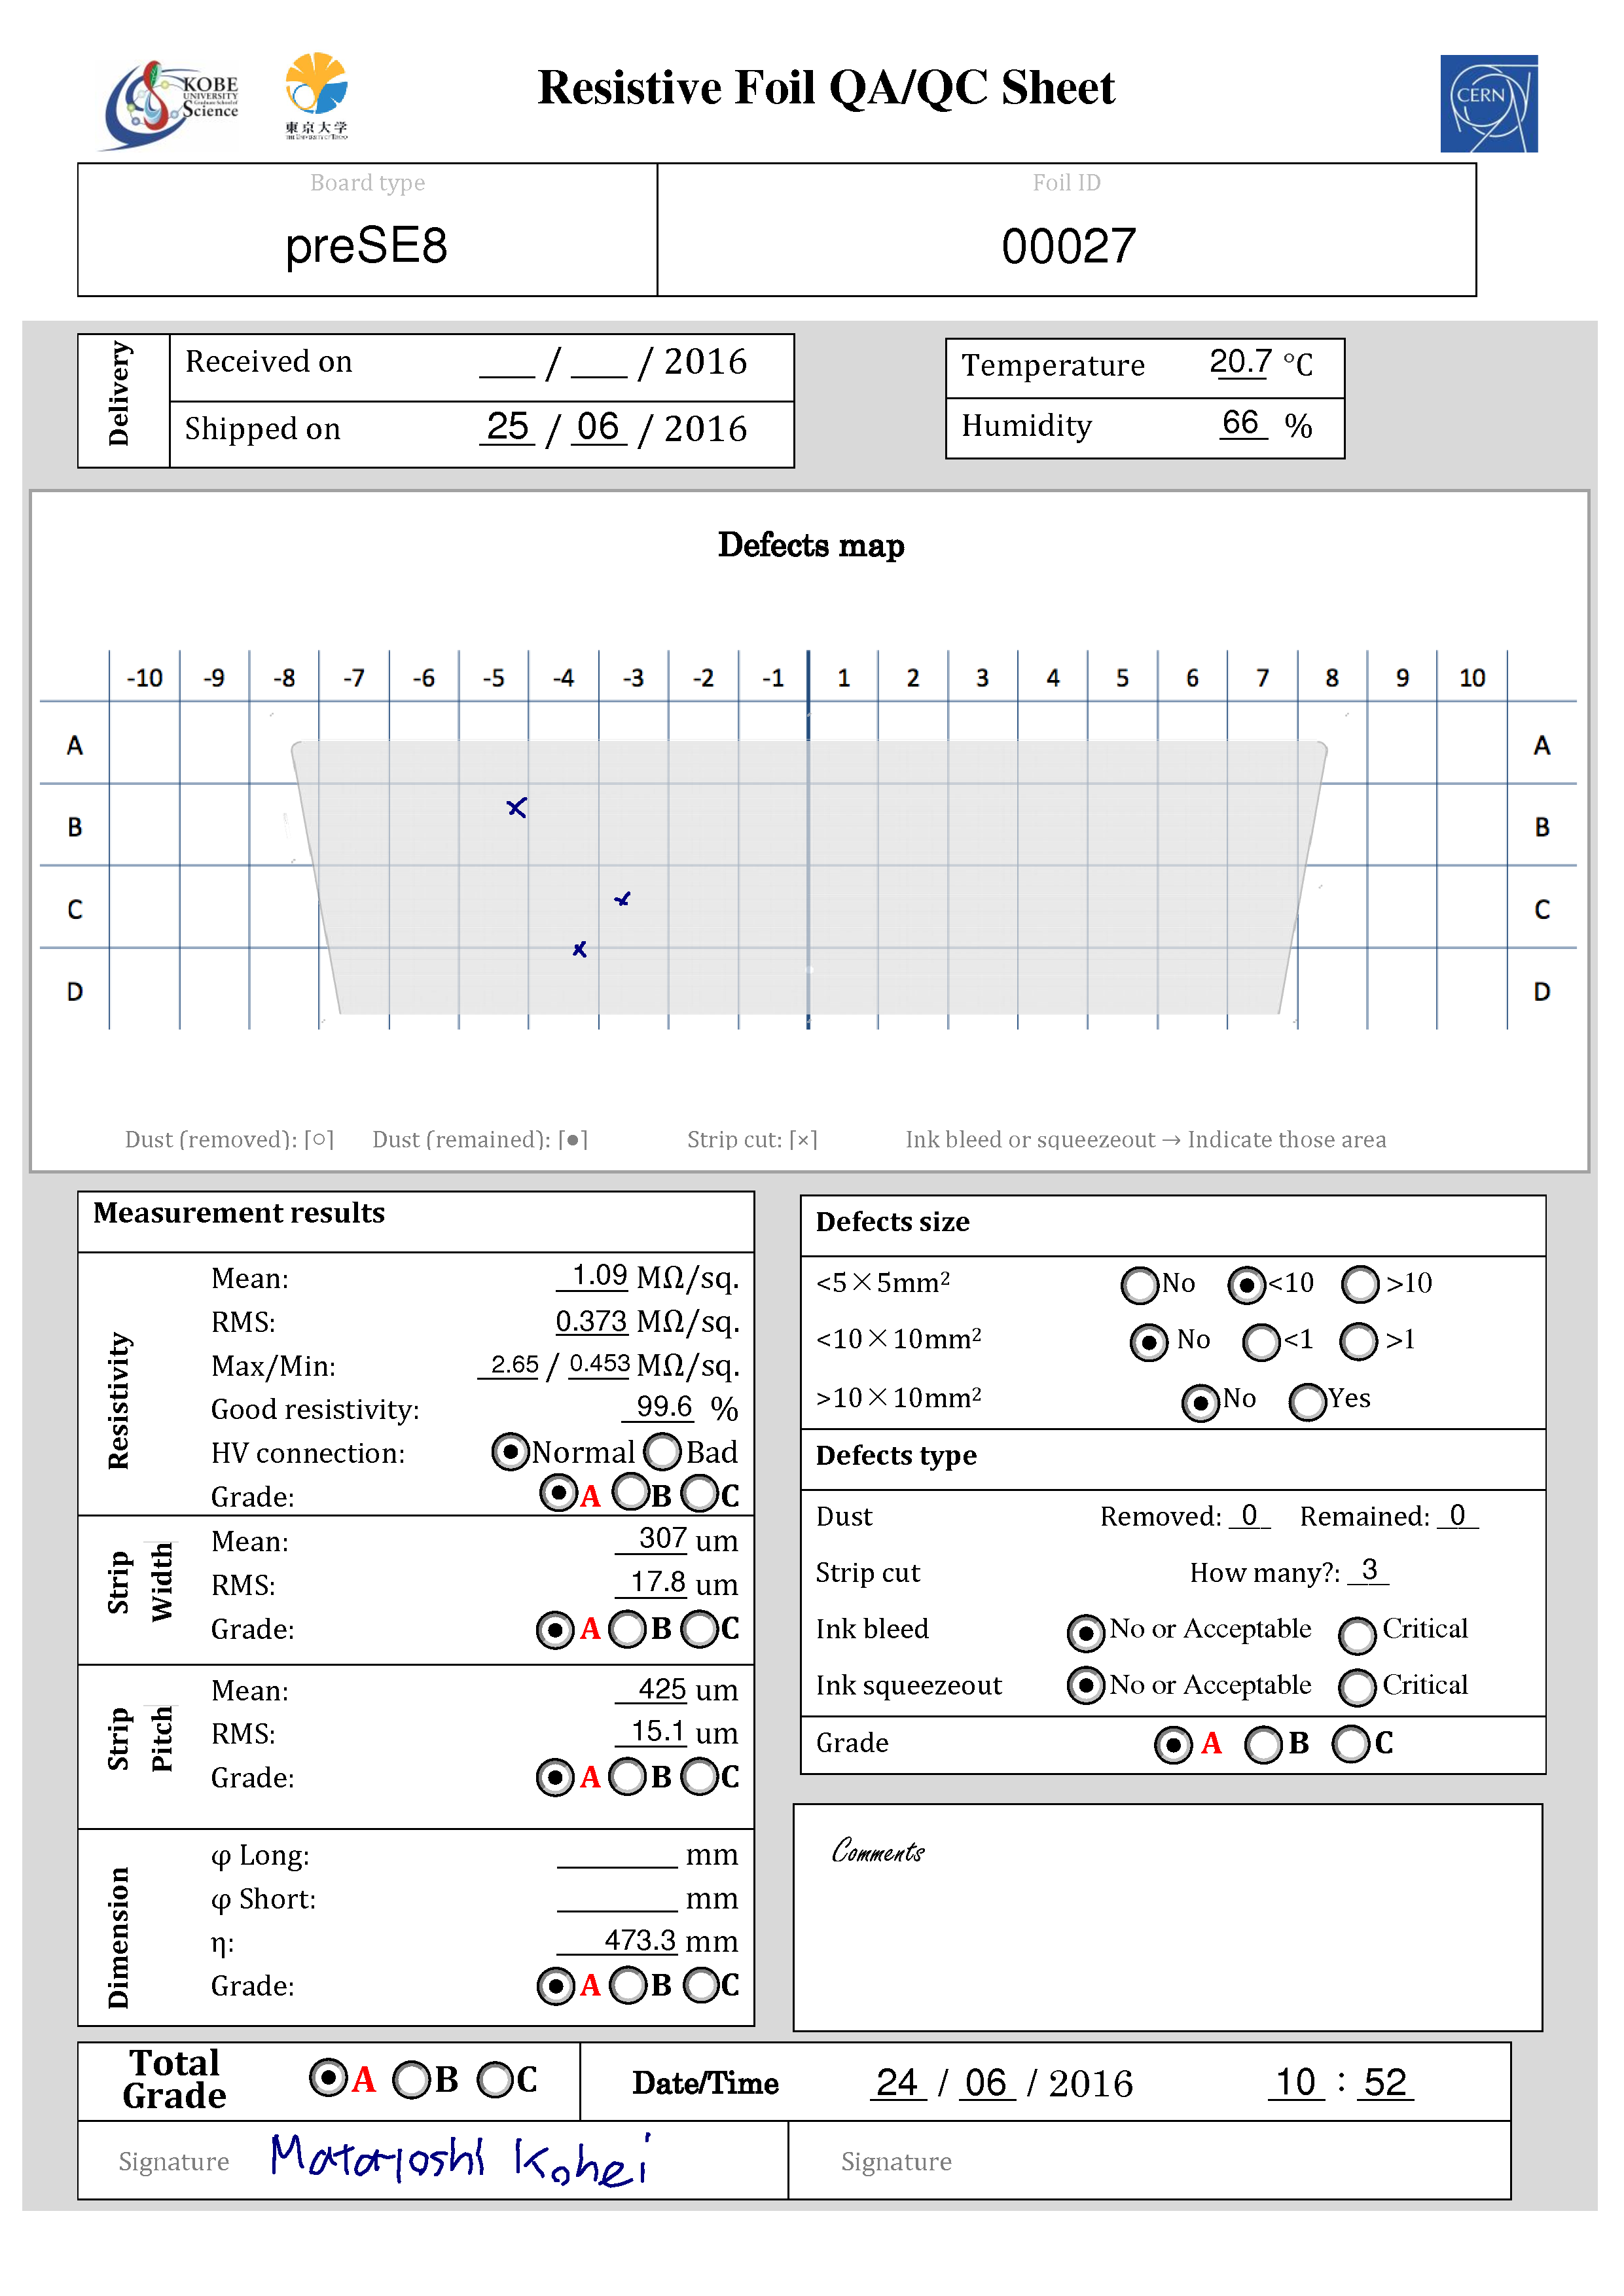Select Ink bleed Critical radio button
The width and height of the screenshot is (1624, 2296).
click(1357, 1635)
